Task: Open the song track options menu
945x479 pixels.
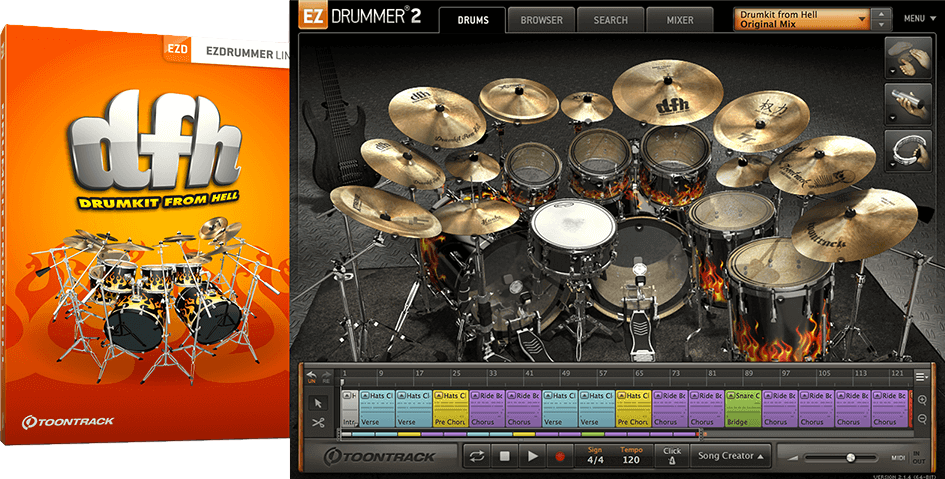Action: [x=920, y=377]
